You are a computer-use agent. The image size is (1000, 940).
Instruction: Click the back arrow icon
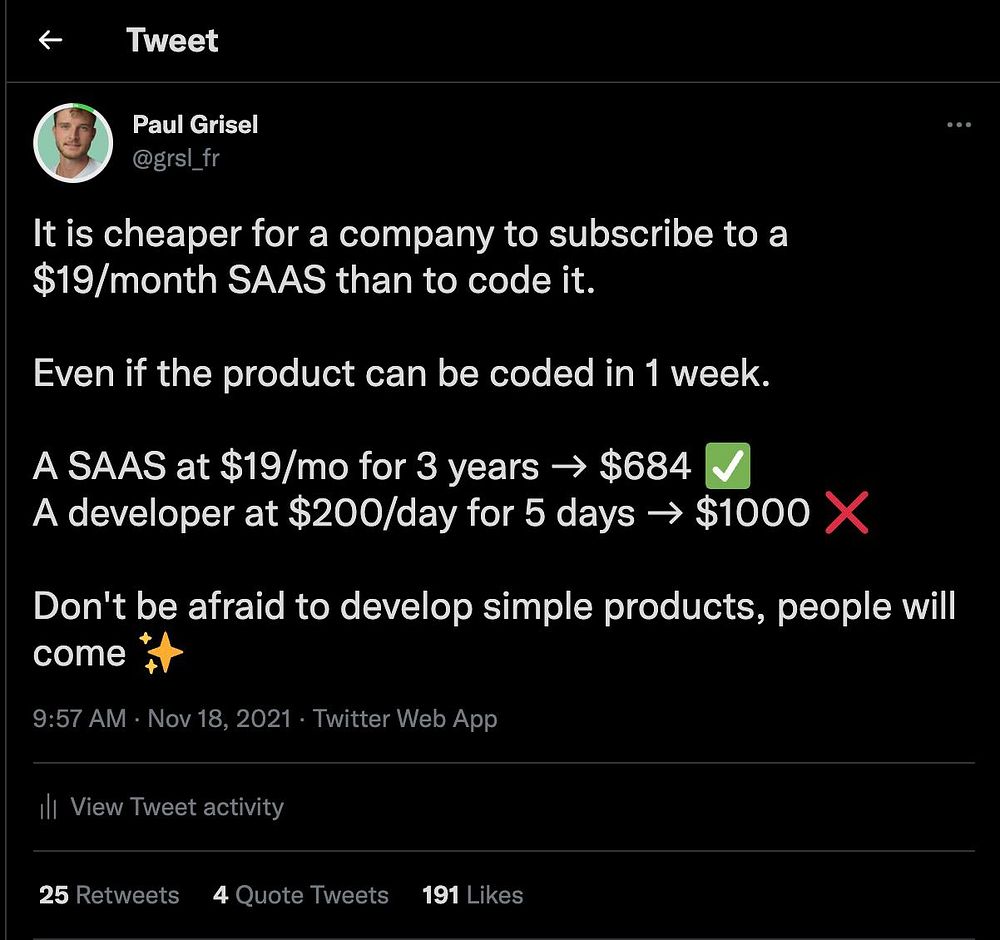coord(50,40)
